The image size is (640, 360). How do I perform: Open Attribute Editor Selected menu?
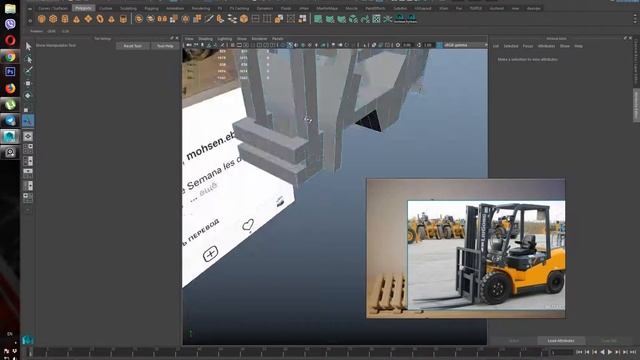pos(511,46)
